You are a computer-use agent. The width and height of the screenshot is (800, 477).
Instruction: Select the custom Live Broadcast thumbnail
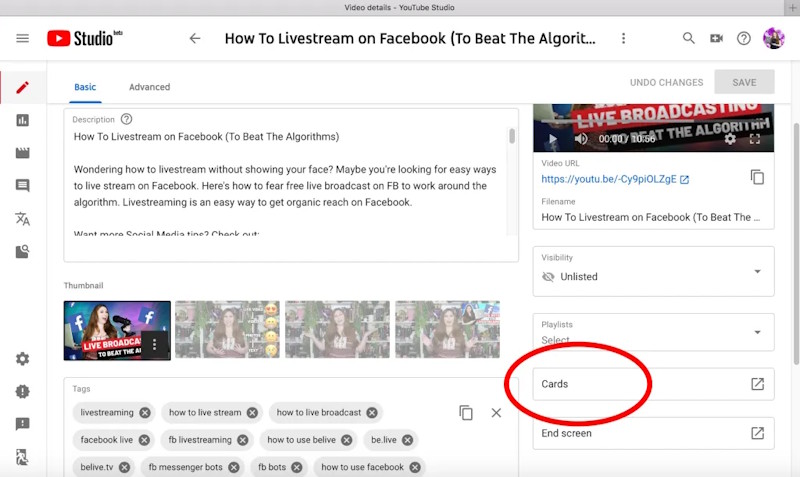click(117, 331)
